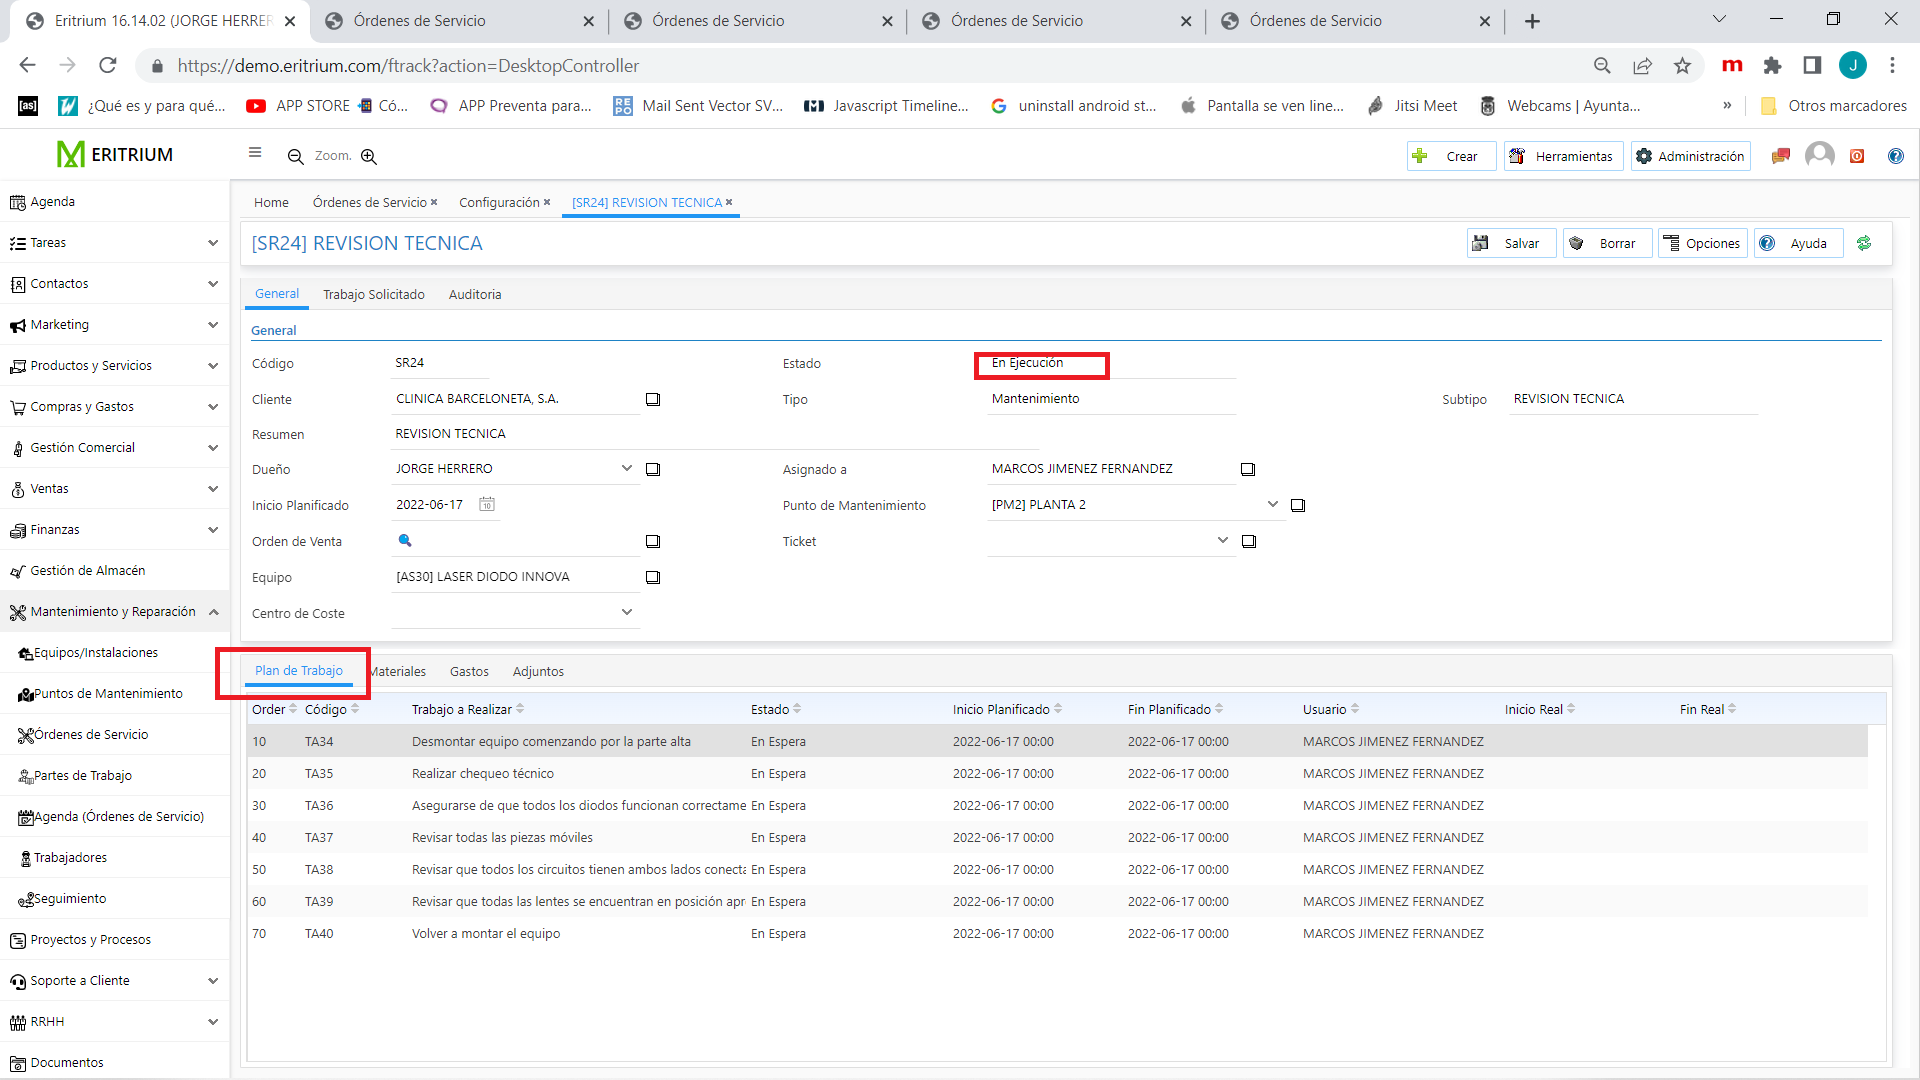Open the calendar picker for Inicio Planificado

pos(487,505)
